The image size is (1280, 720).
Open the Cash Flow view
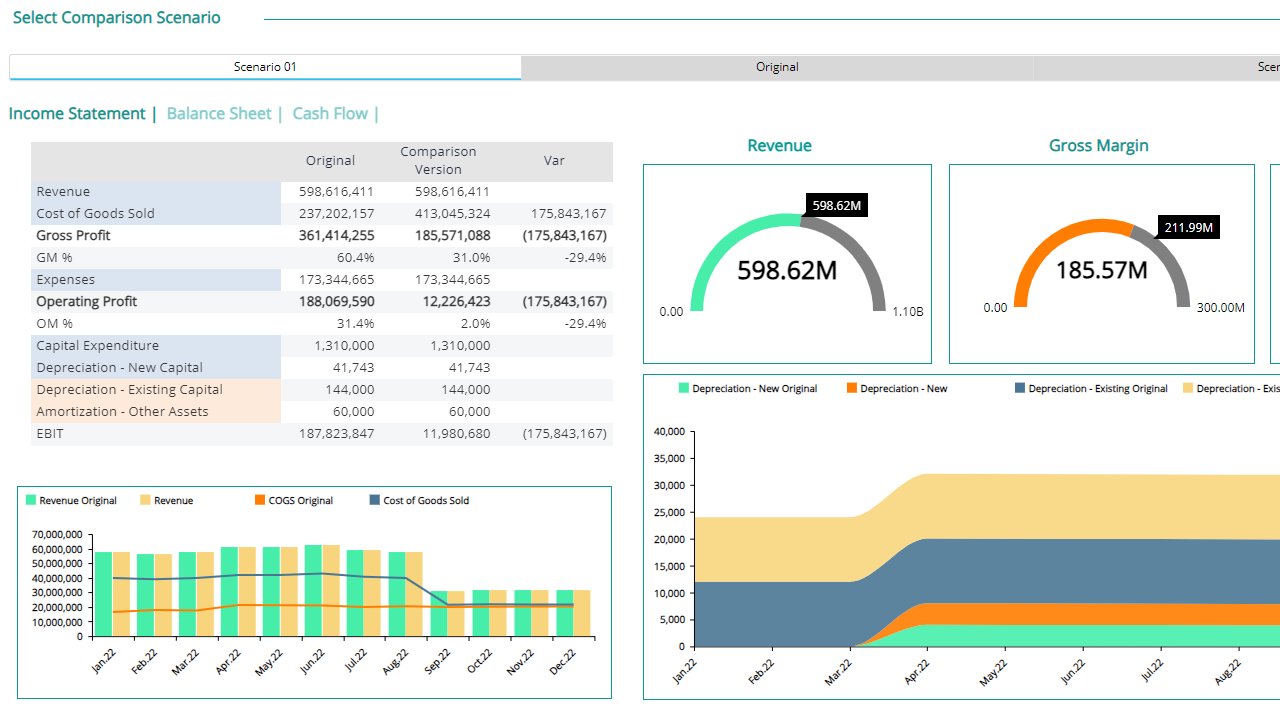330,114
